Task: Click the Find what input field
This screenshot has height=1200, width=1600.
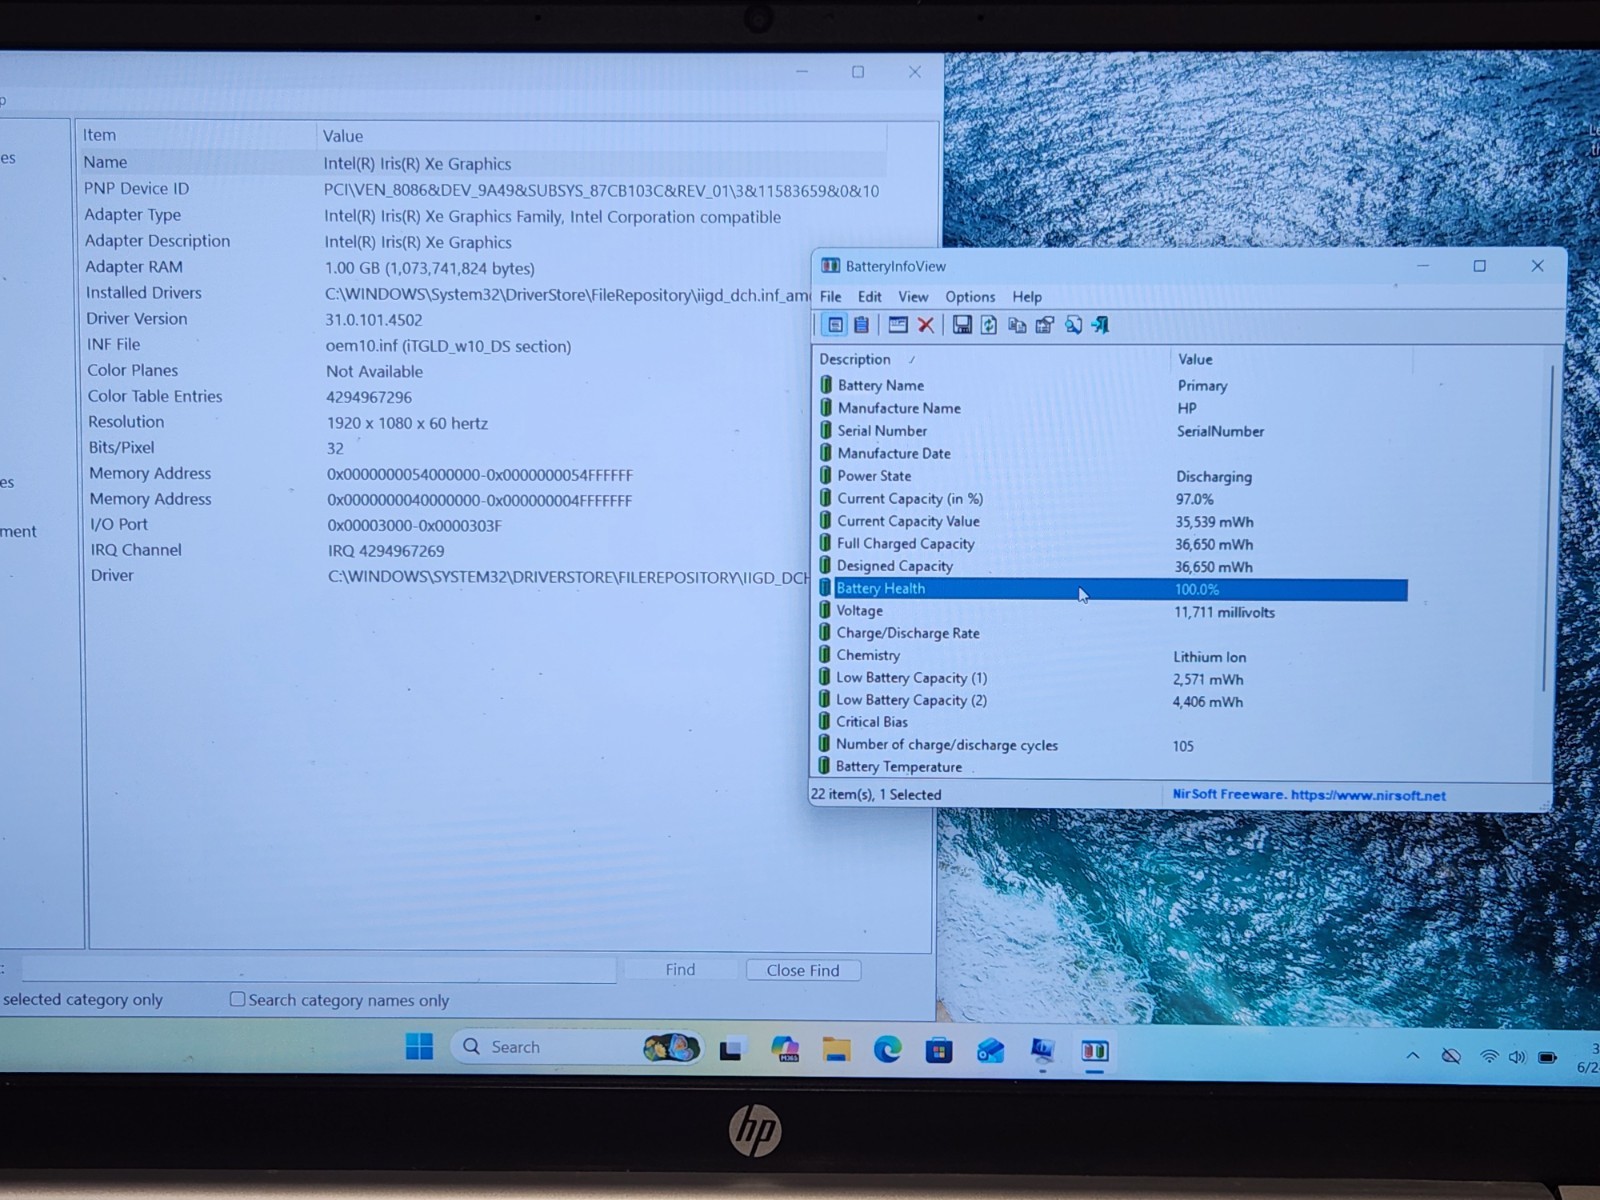Action: (319, 968)
